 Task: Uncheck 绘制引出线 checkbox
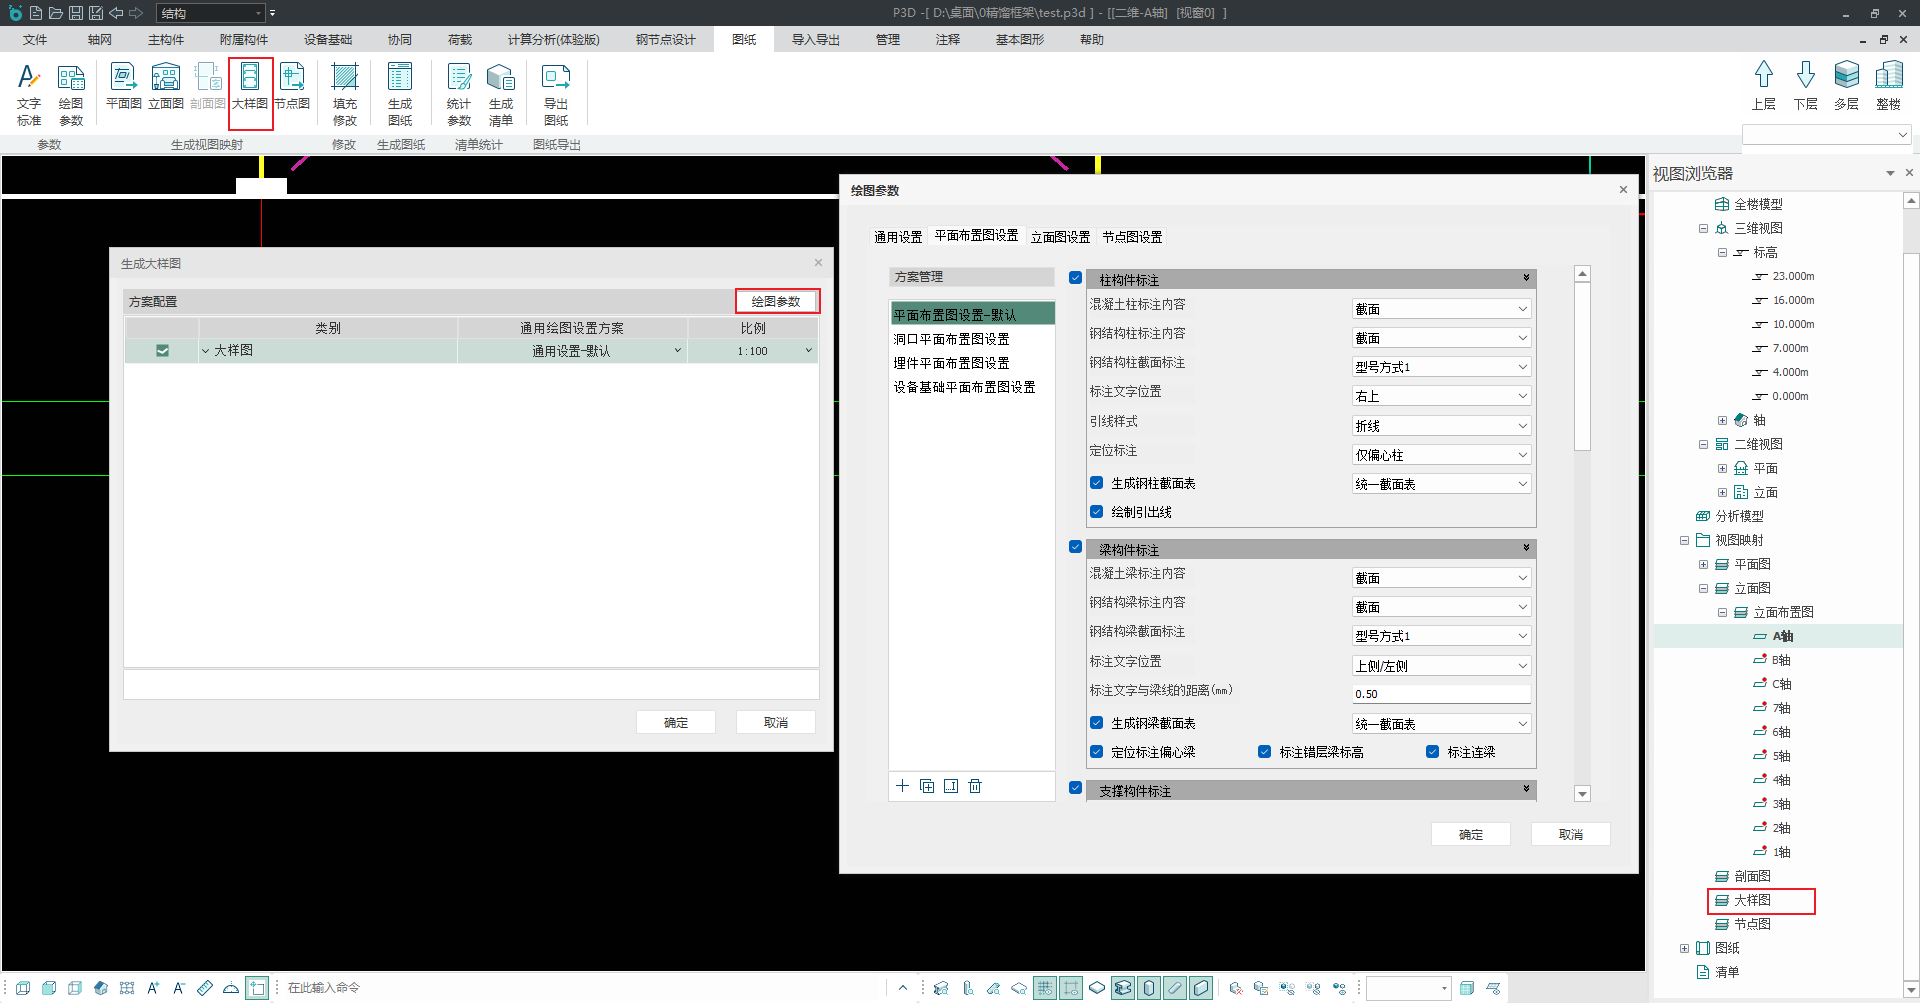tap(1097, 512)
